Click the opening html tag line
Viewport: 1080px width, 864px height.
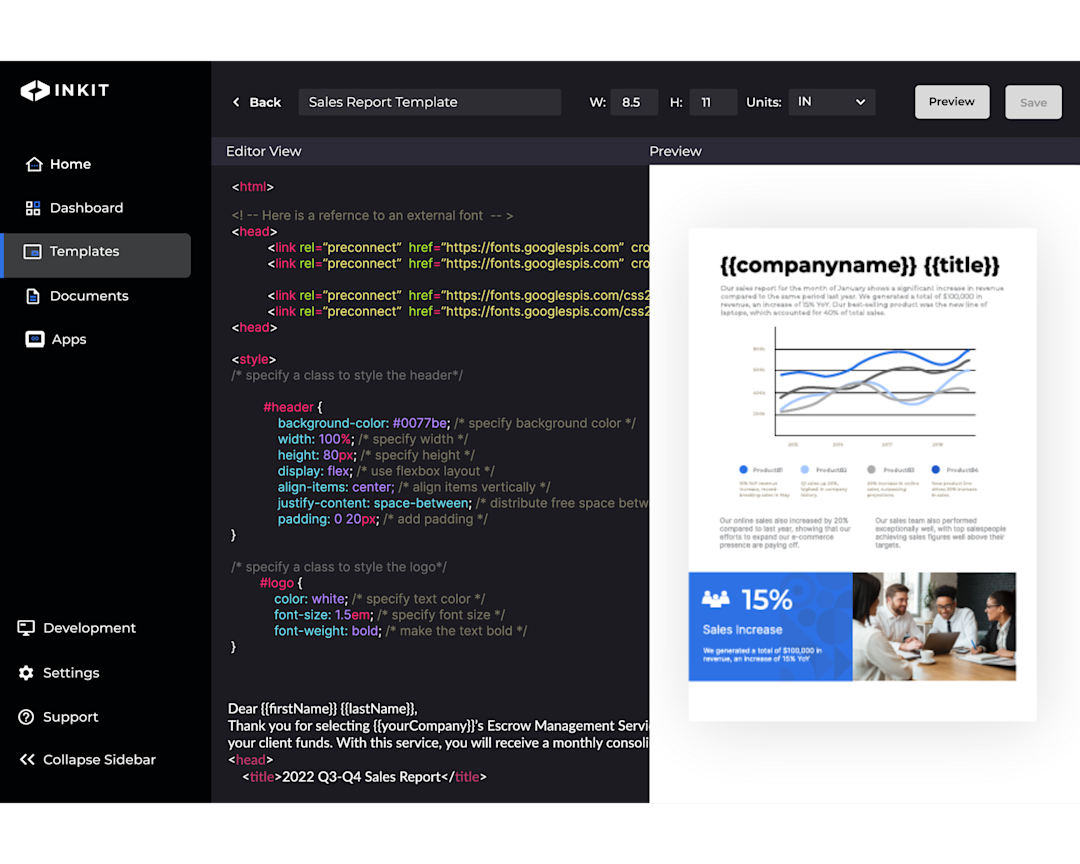coord(253,187)
